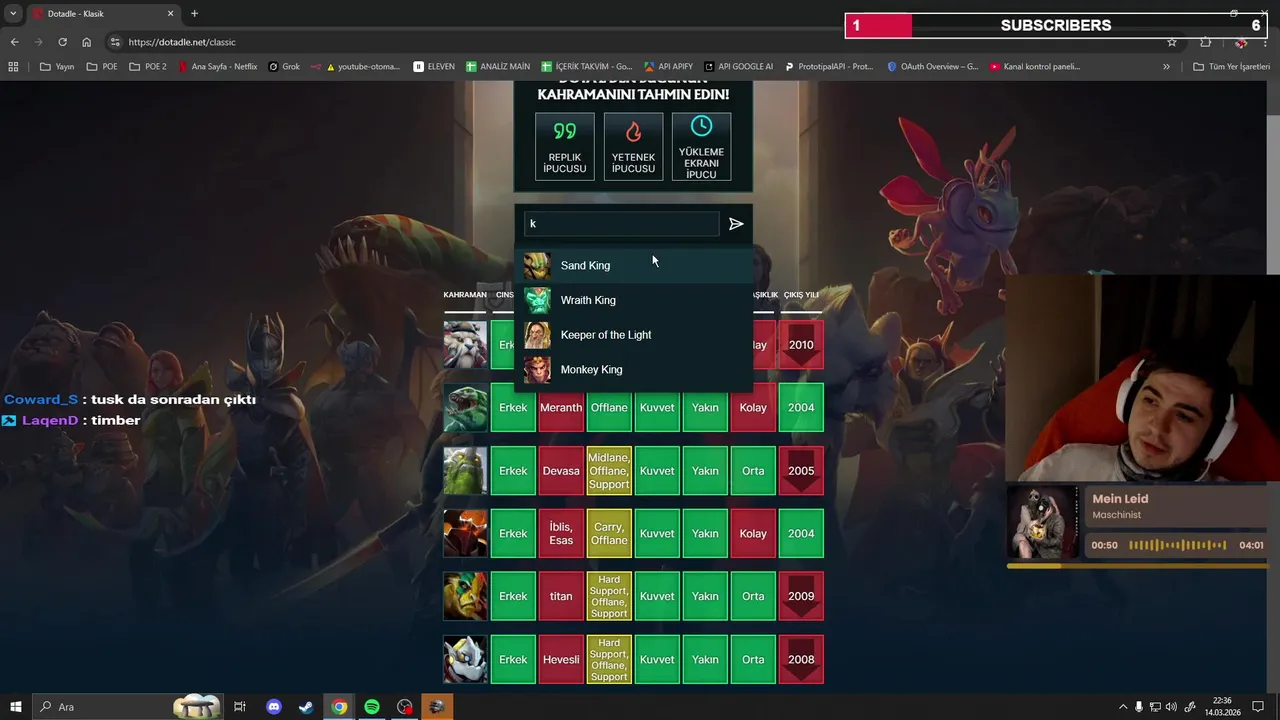Open the API GOOGLE AI bookmark
Screen dimensions: 1280x720
738,67
